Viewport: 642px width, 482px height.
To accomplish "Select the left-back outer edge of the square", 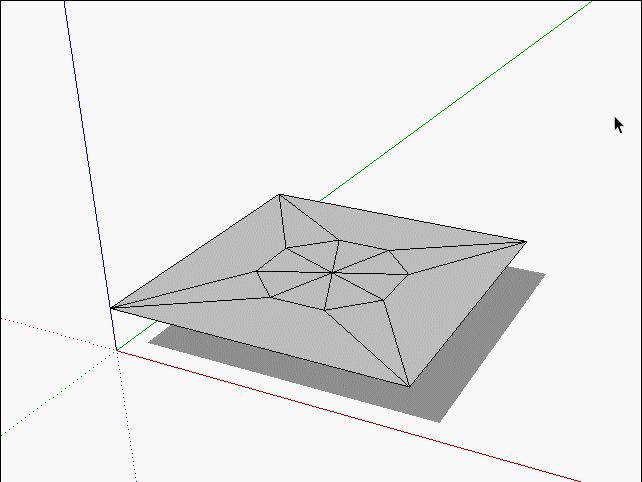I will (x=196, y=251).
